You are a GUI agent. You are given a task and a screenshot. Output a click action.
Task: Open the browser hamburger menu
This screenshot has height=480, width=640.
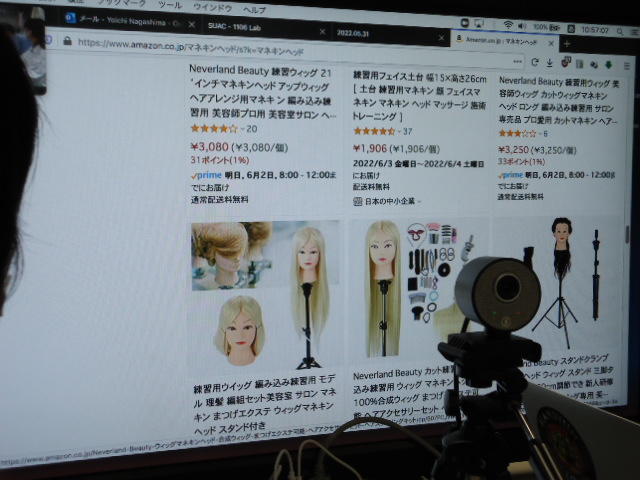tap(627, 65)
